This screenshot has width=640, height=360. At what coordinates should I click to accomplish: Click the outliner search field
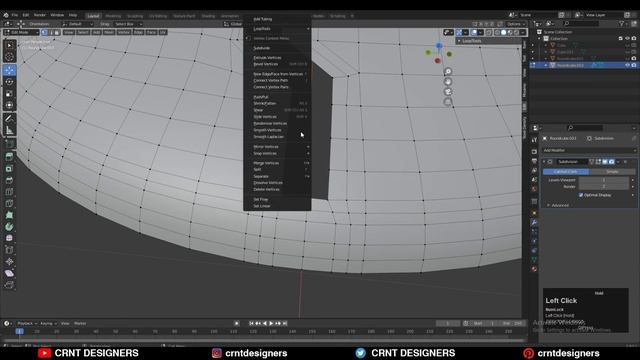click(x=581, y=24)
